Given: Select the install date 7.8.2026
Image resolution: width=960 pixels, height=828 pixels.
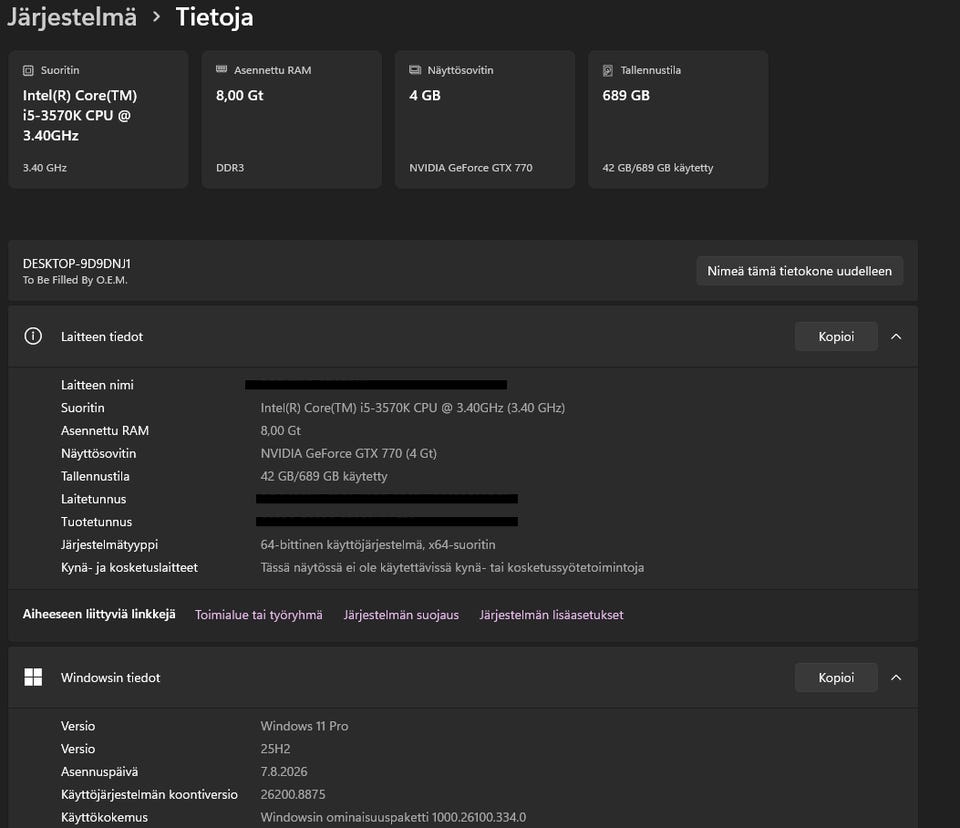Looking at the screenshot, I should (x=283, y=772).
